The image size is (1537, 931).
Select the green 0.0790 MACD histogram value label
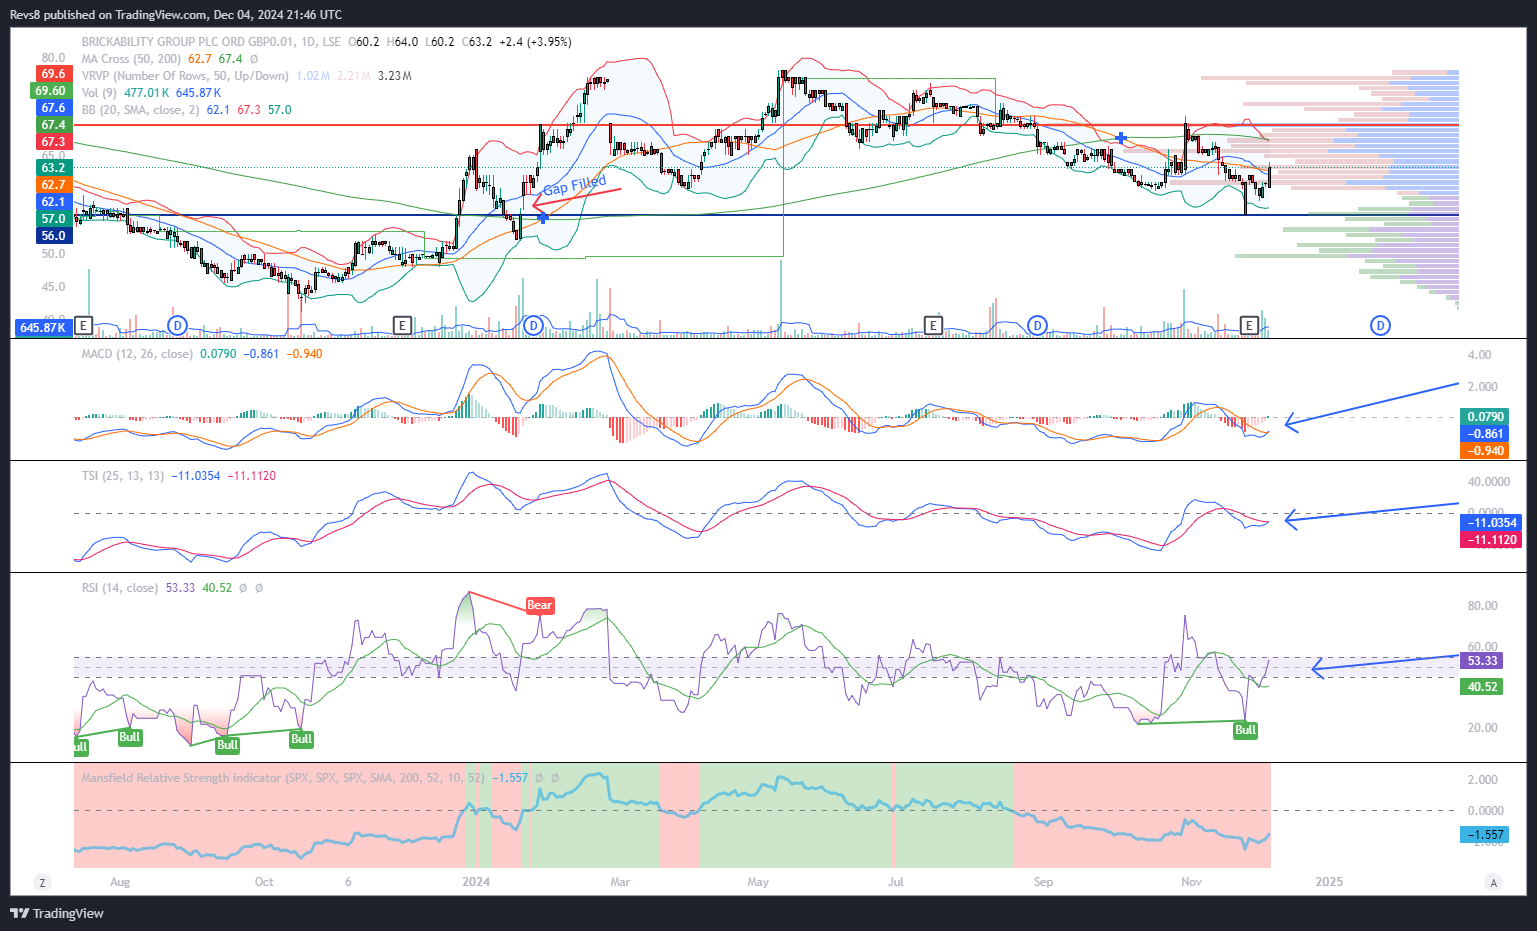1485,417
